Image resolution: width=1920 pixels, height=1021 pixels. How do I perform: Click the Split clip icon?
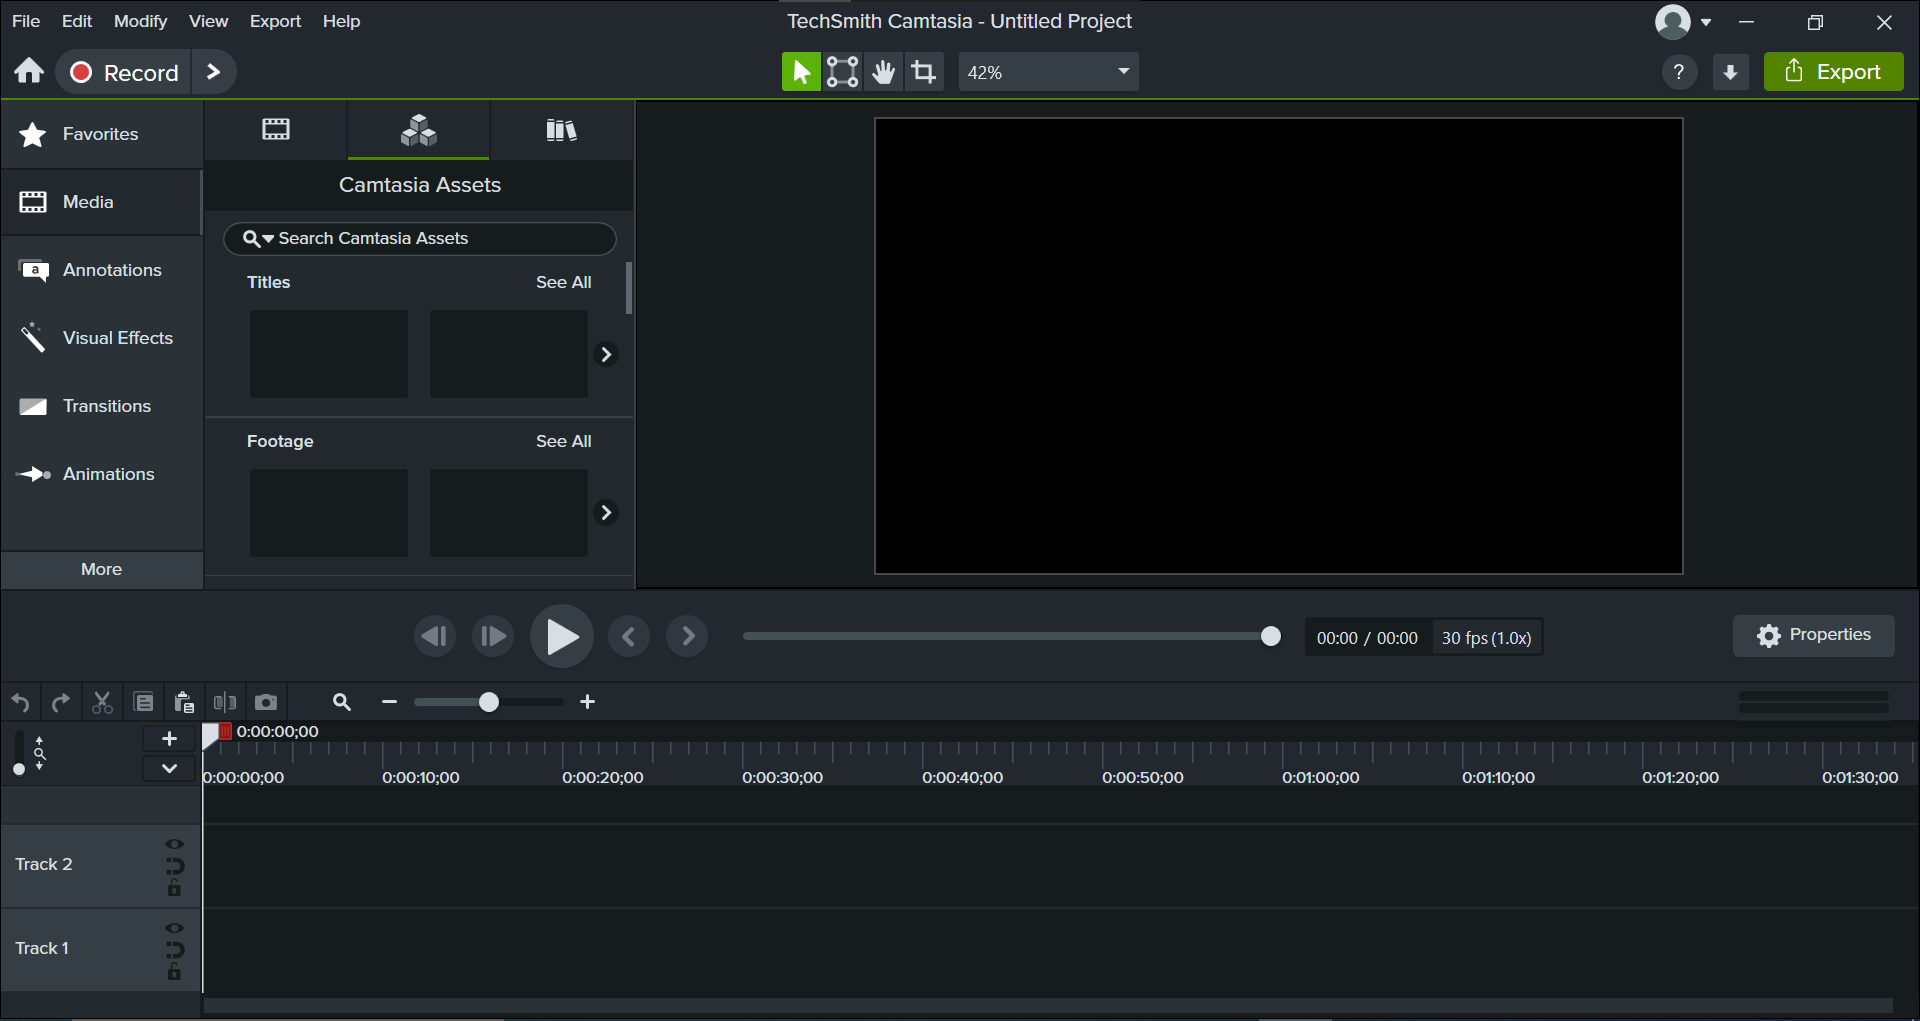click(x=225, y=702)
